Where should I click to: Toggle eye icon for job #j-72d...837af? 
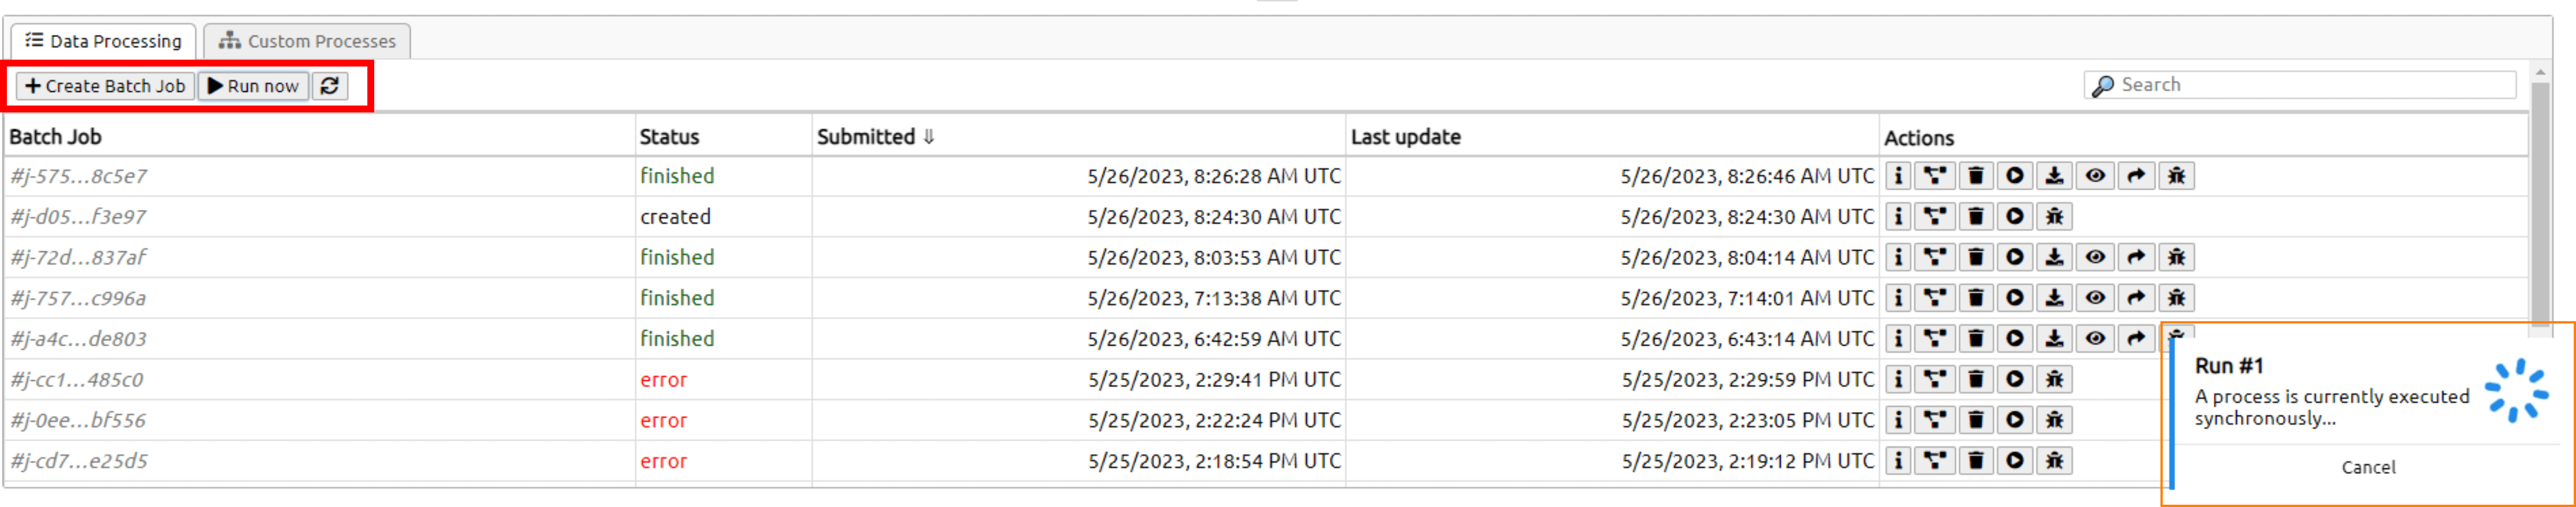tap(2094, 258)
